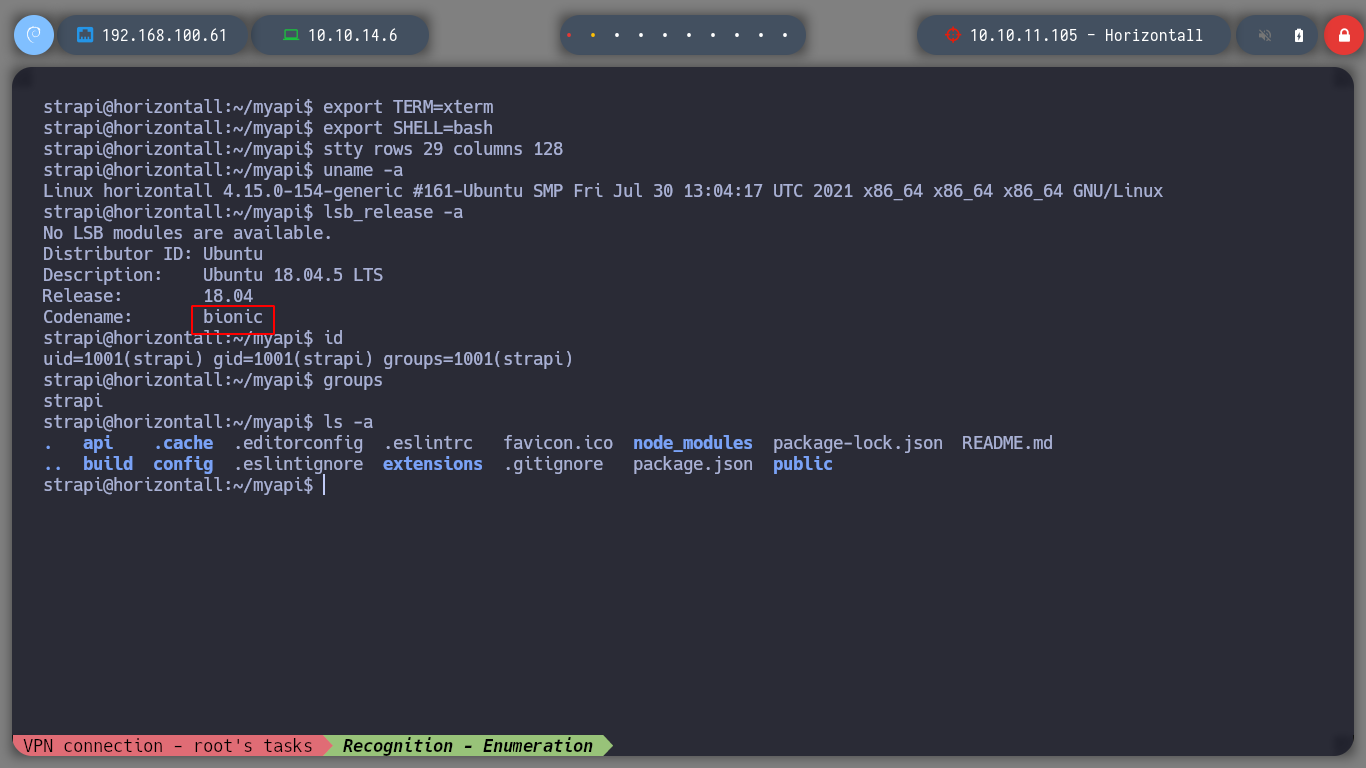Click 'stty rows 29 columns 128' command
Viewport: 1366px width, 768px height.
[443, 149]
